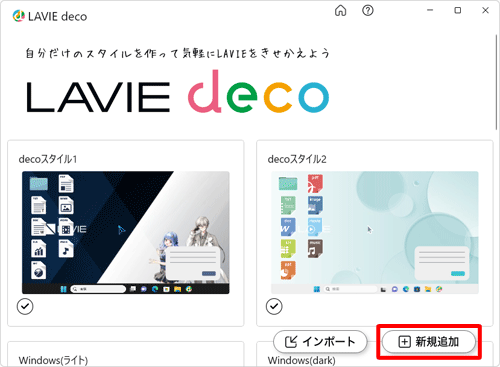
Task: Select the decoスタイル1 checkmark
Action: click(25, 306)
